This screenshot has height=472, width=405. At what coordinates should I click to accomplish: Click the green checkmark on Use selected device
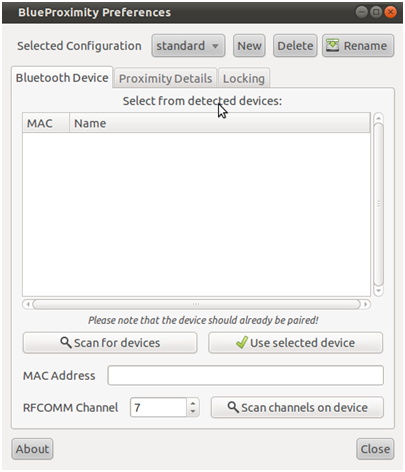pyautogui.click(x=242, y=342)
